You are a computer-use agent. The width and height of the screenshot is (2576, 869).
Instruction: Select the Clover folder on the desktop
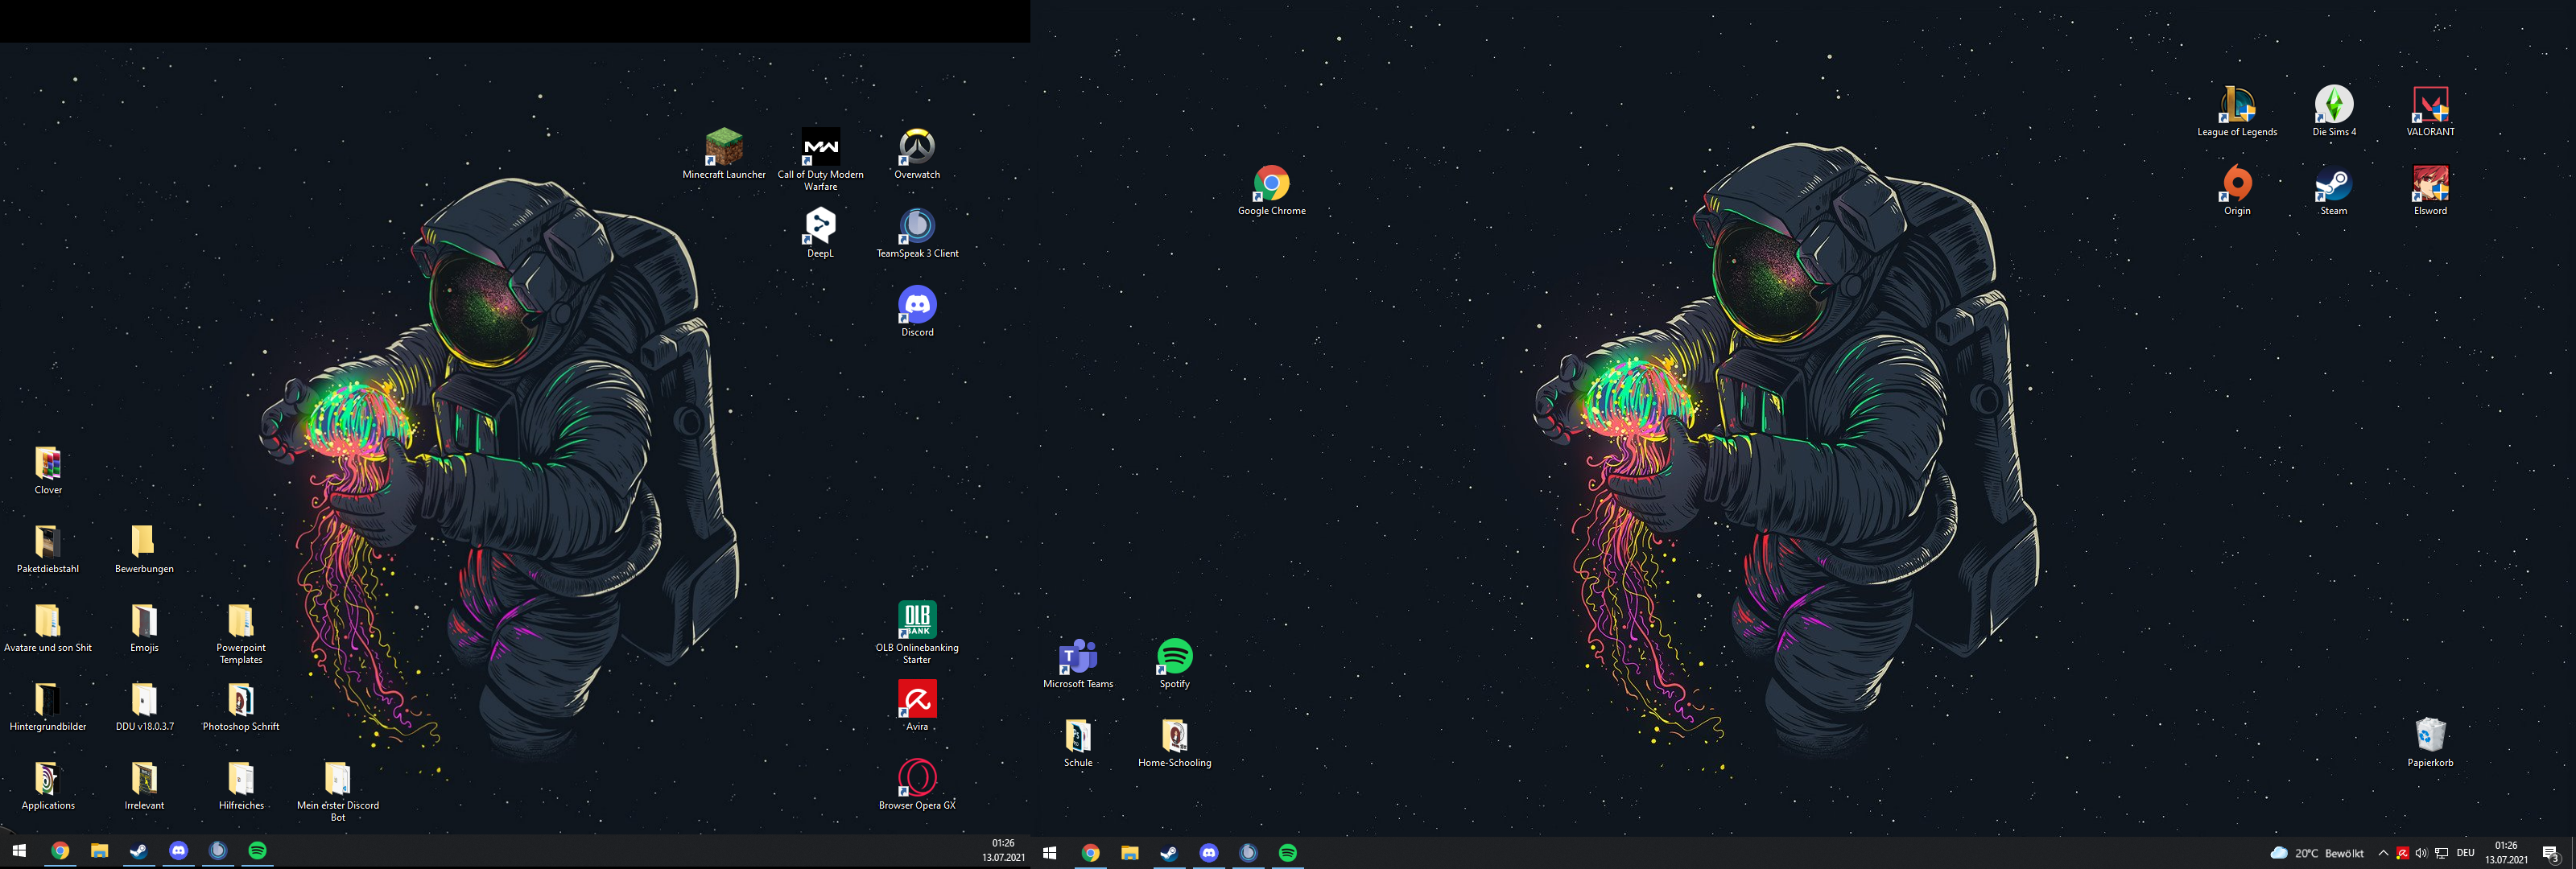pos(48,470)
